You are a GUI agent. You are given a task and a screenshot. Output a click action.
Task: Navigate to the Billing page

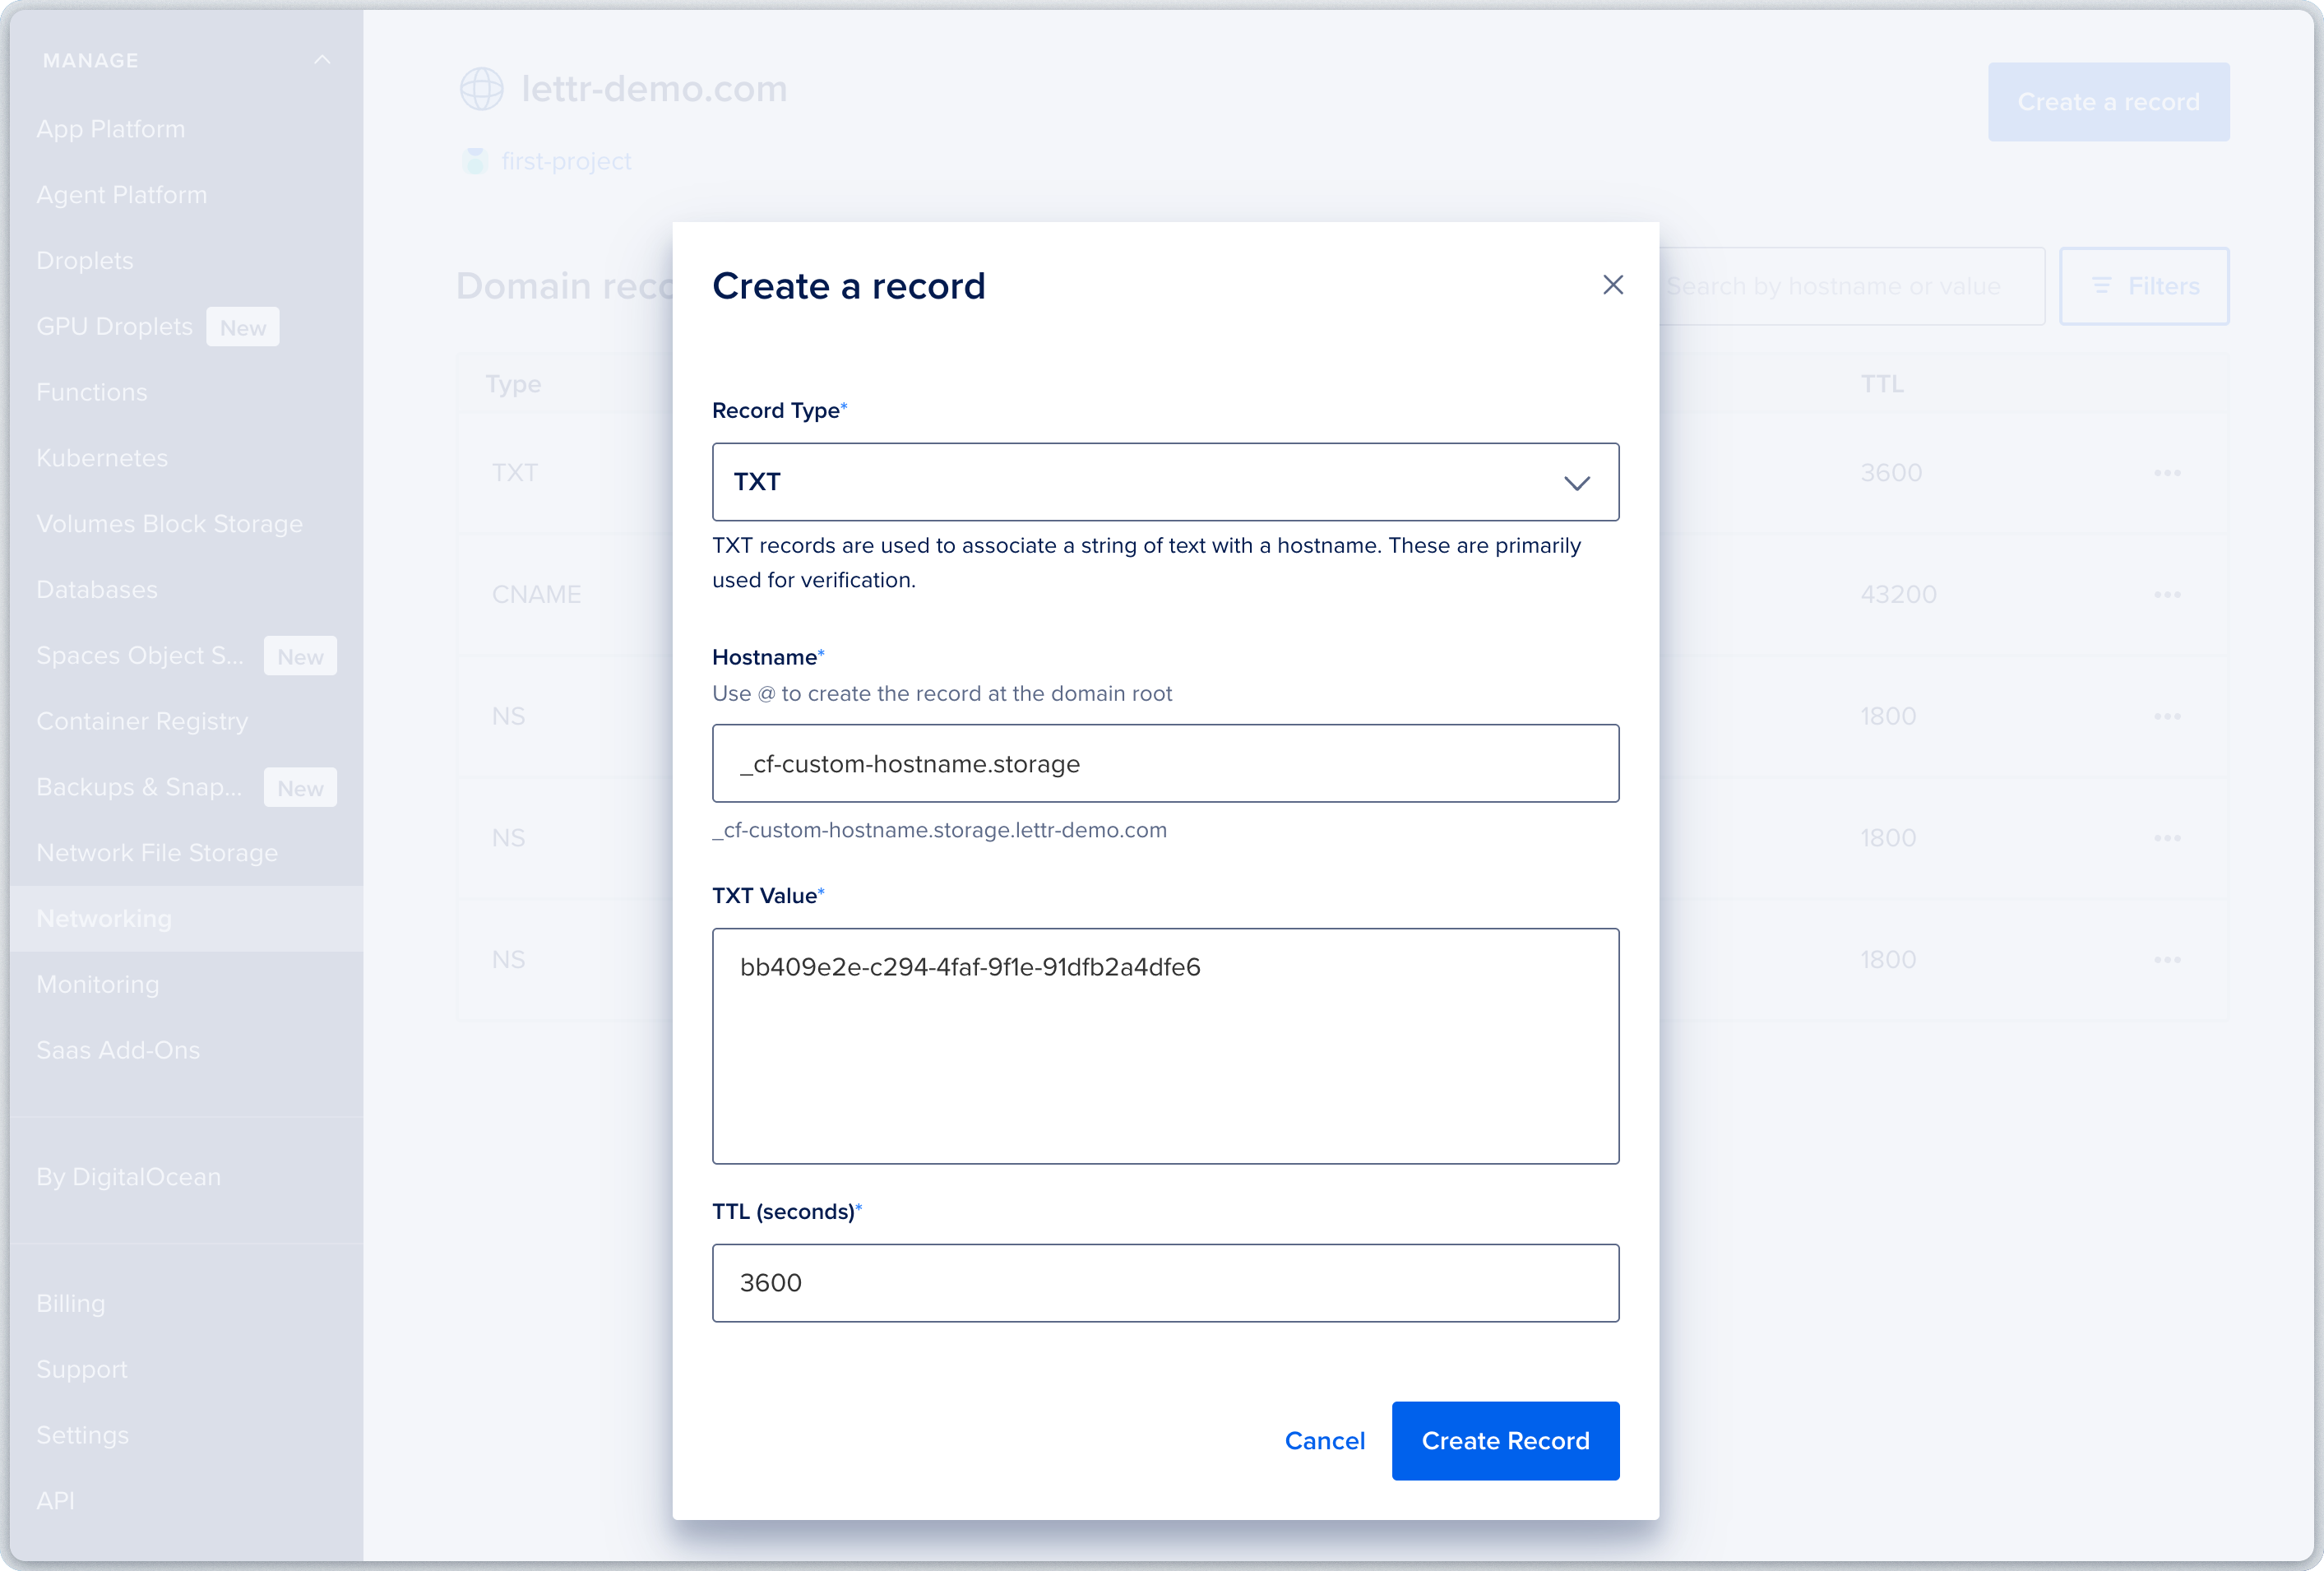pyautogui.click(x=70, y=1303)
